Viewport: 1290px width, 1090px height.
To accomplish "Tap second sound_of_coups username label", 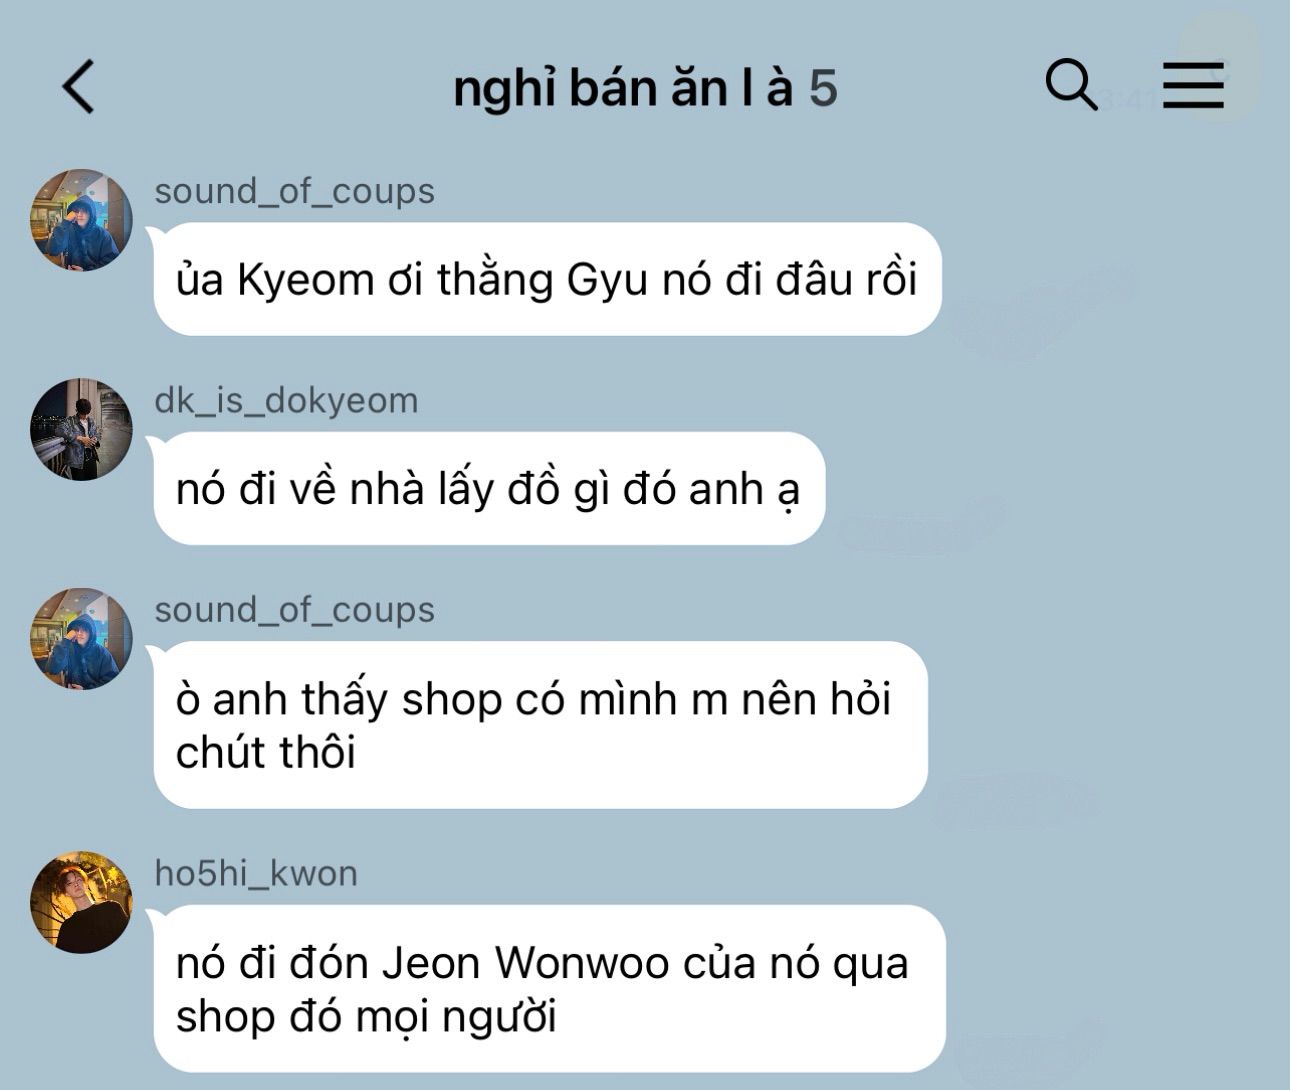I will click(294, 610).
